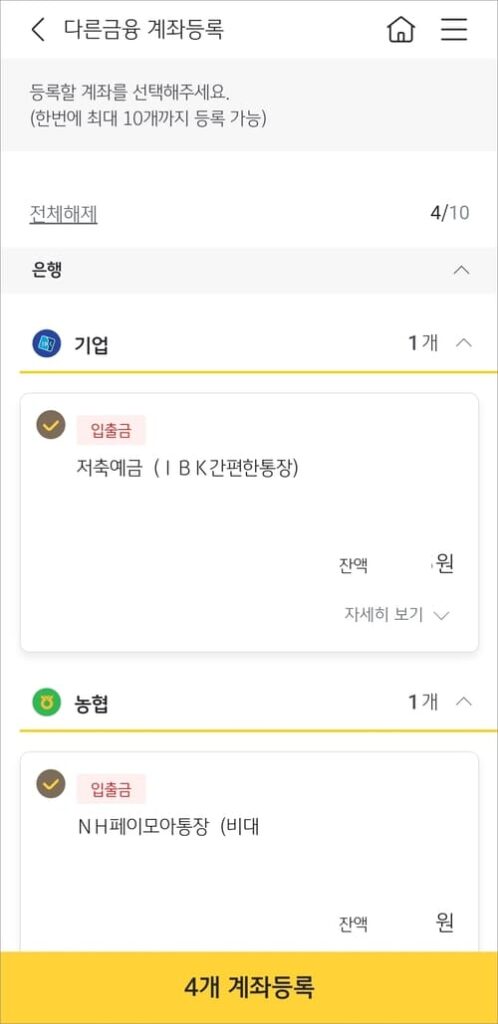
Task: Tap the 4개 계좌등록 button
Action: pyautogui.click(x=249, y=987)
